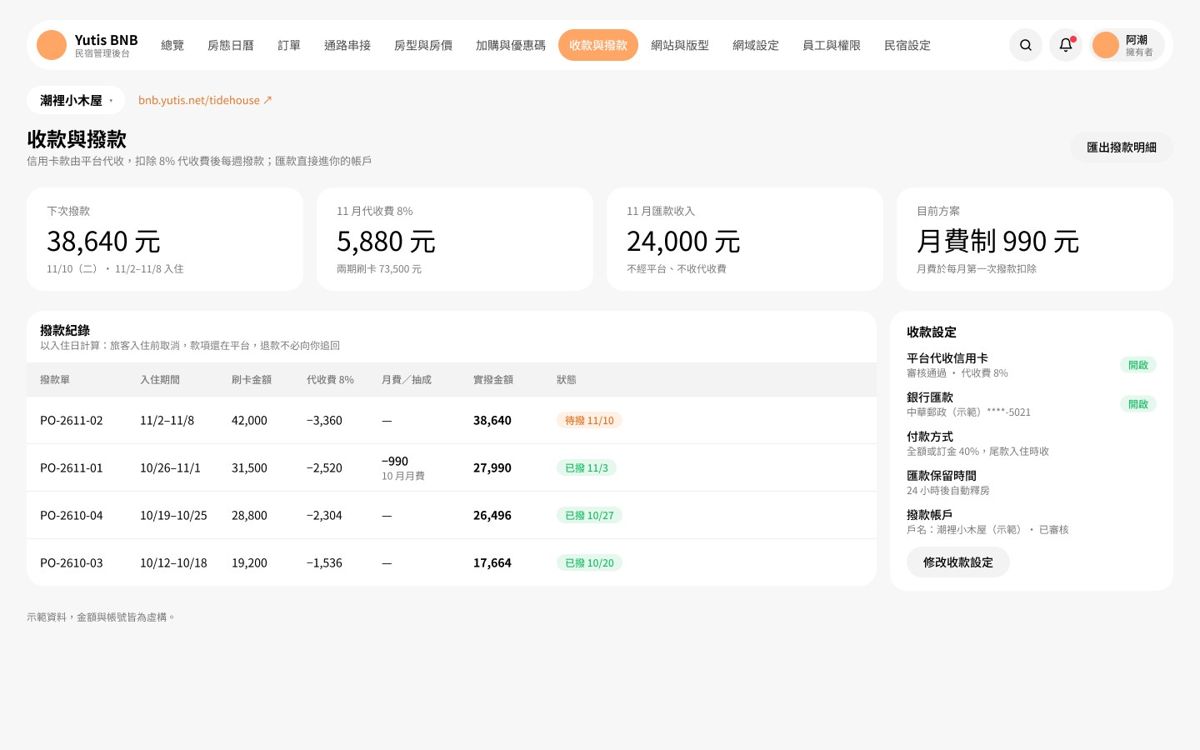This screenshot has height=750, width=1200.
Task: Open the 通路串接 tab
Action: [x=347, y=45]
